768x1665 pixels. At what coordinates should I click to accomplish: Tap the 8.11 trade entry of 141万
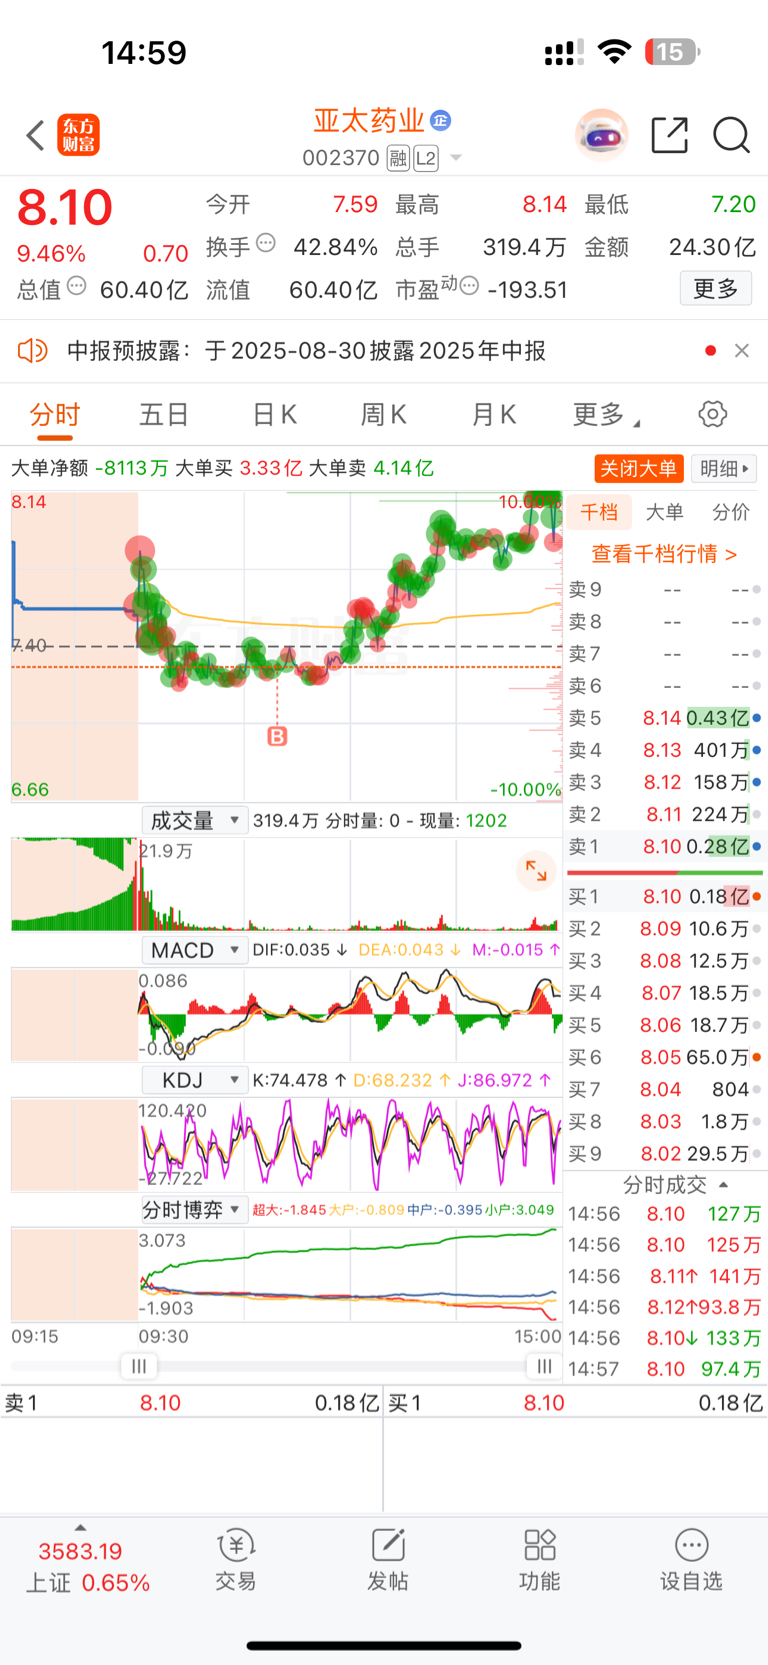click(x=665, y=1276)
